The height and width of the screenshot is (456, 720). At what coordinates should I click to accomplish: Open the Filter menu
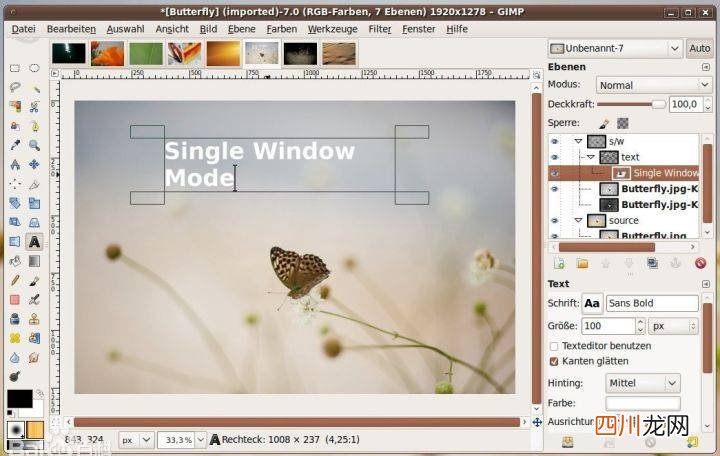(380, 29)
